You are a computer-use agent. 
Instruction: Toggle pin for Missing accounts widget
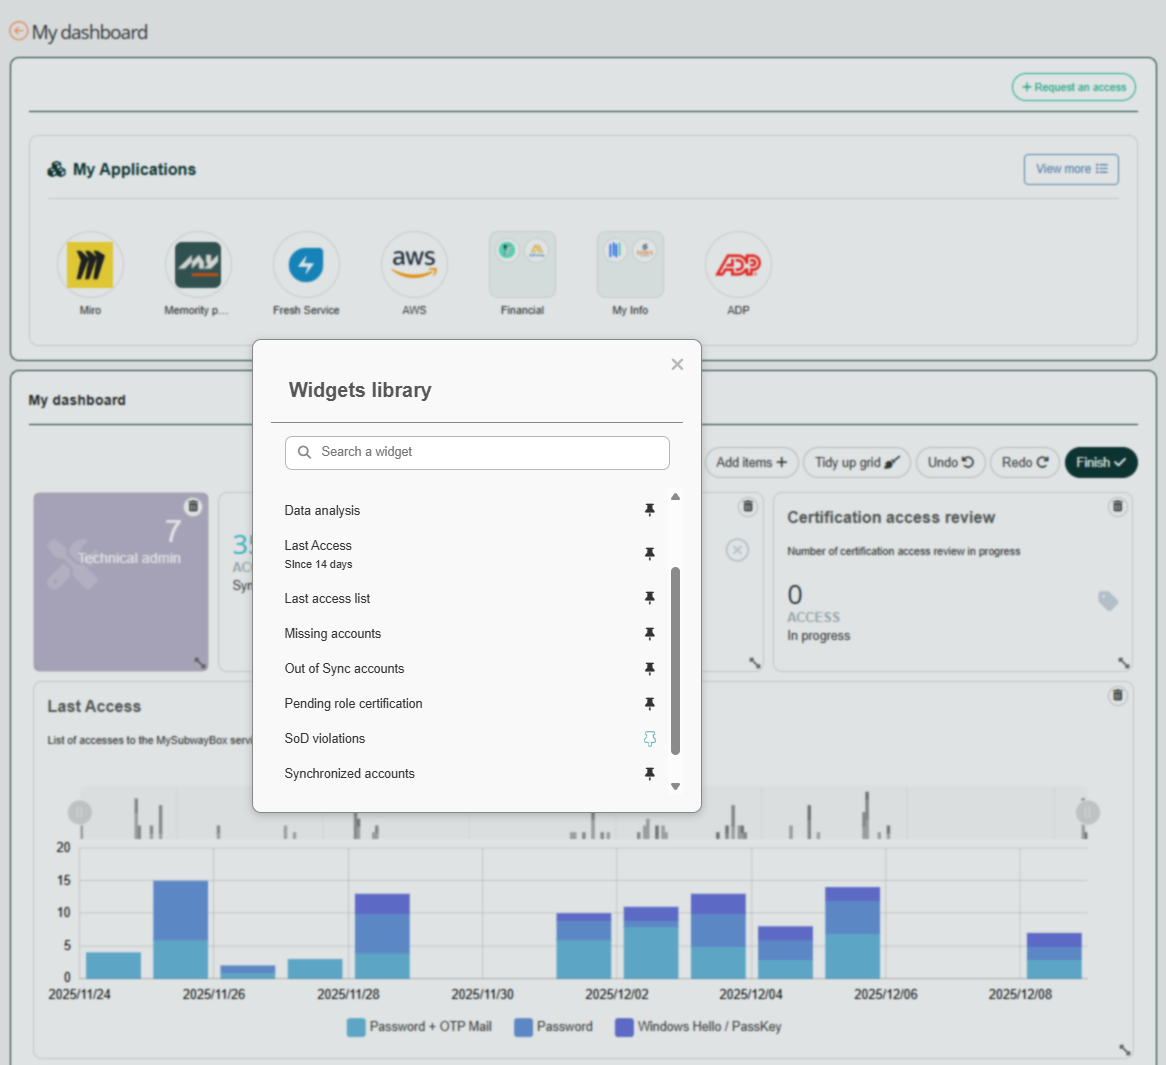tap(649, 634)
